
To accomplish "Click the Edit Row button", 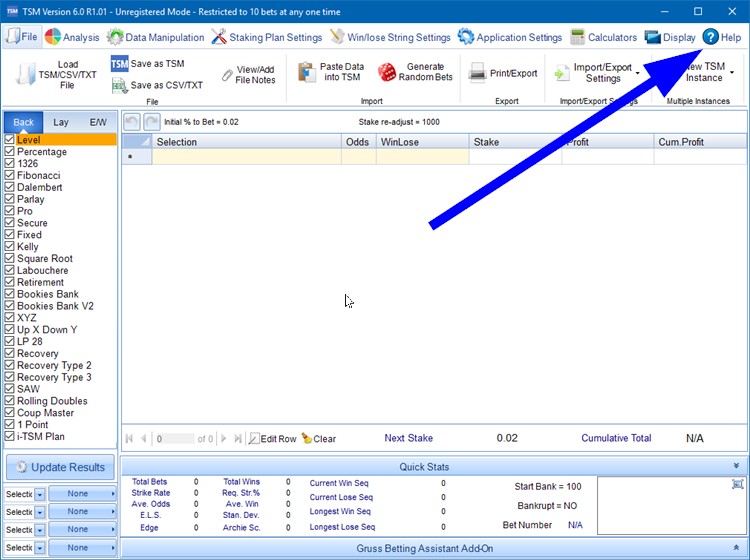I will [273, 439].
